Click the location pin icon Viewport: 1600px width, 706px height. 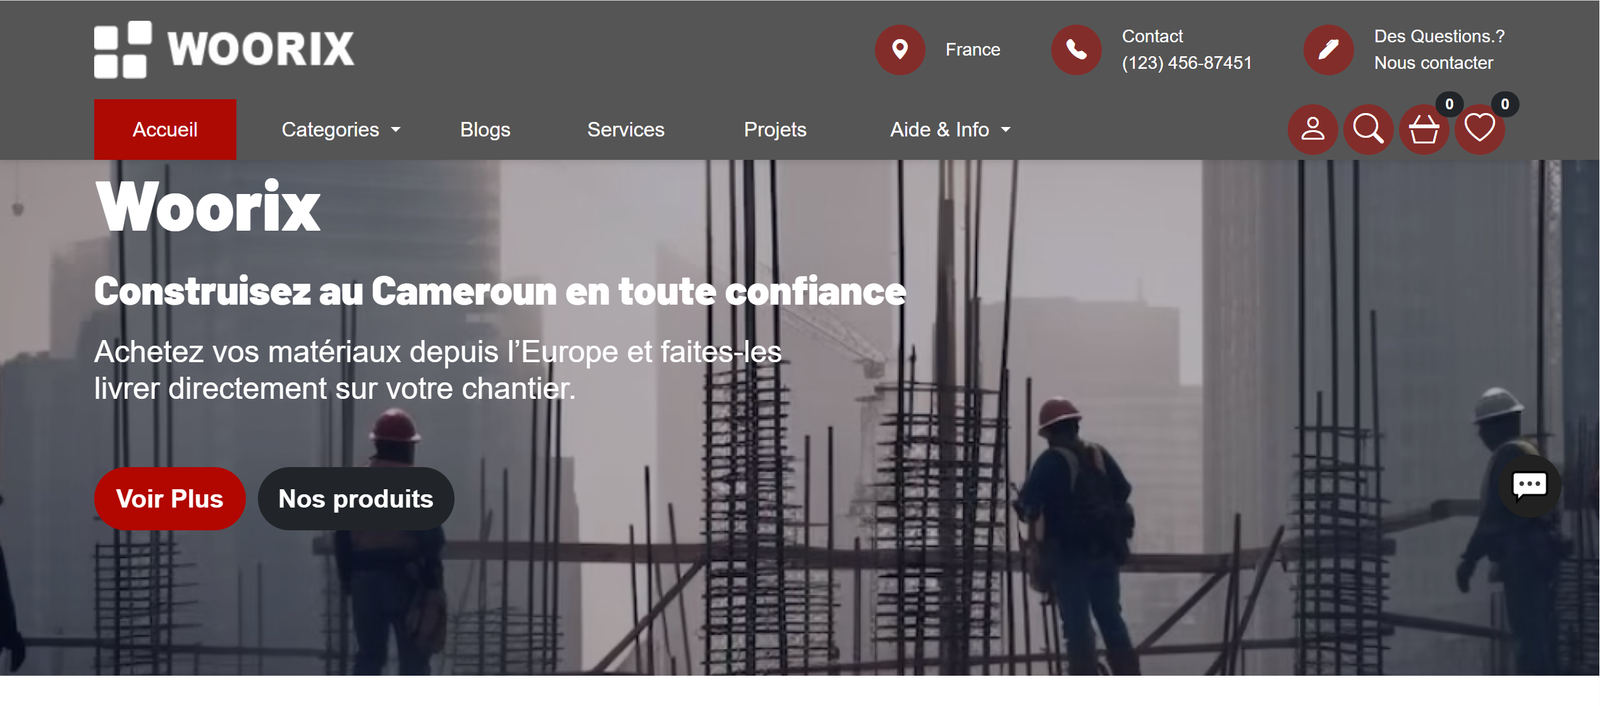click(900, 49)
